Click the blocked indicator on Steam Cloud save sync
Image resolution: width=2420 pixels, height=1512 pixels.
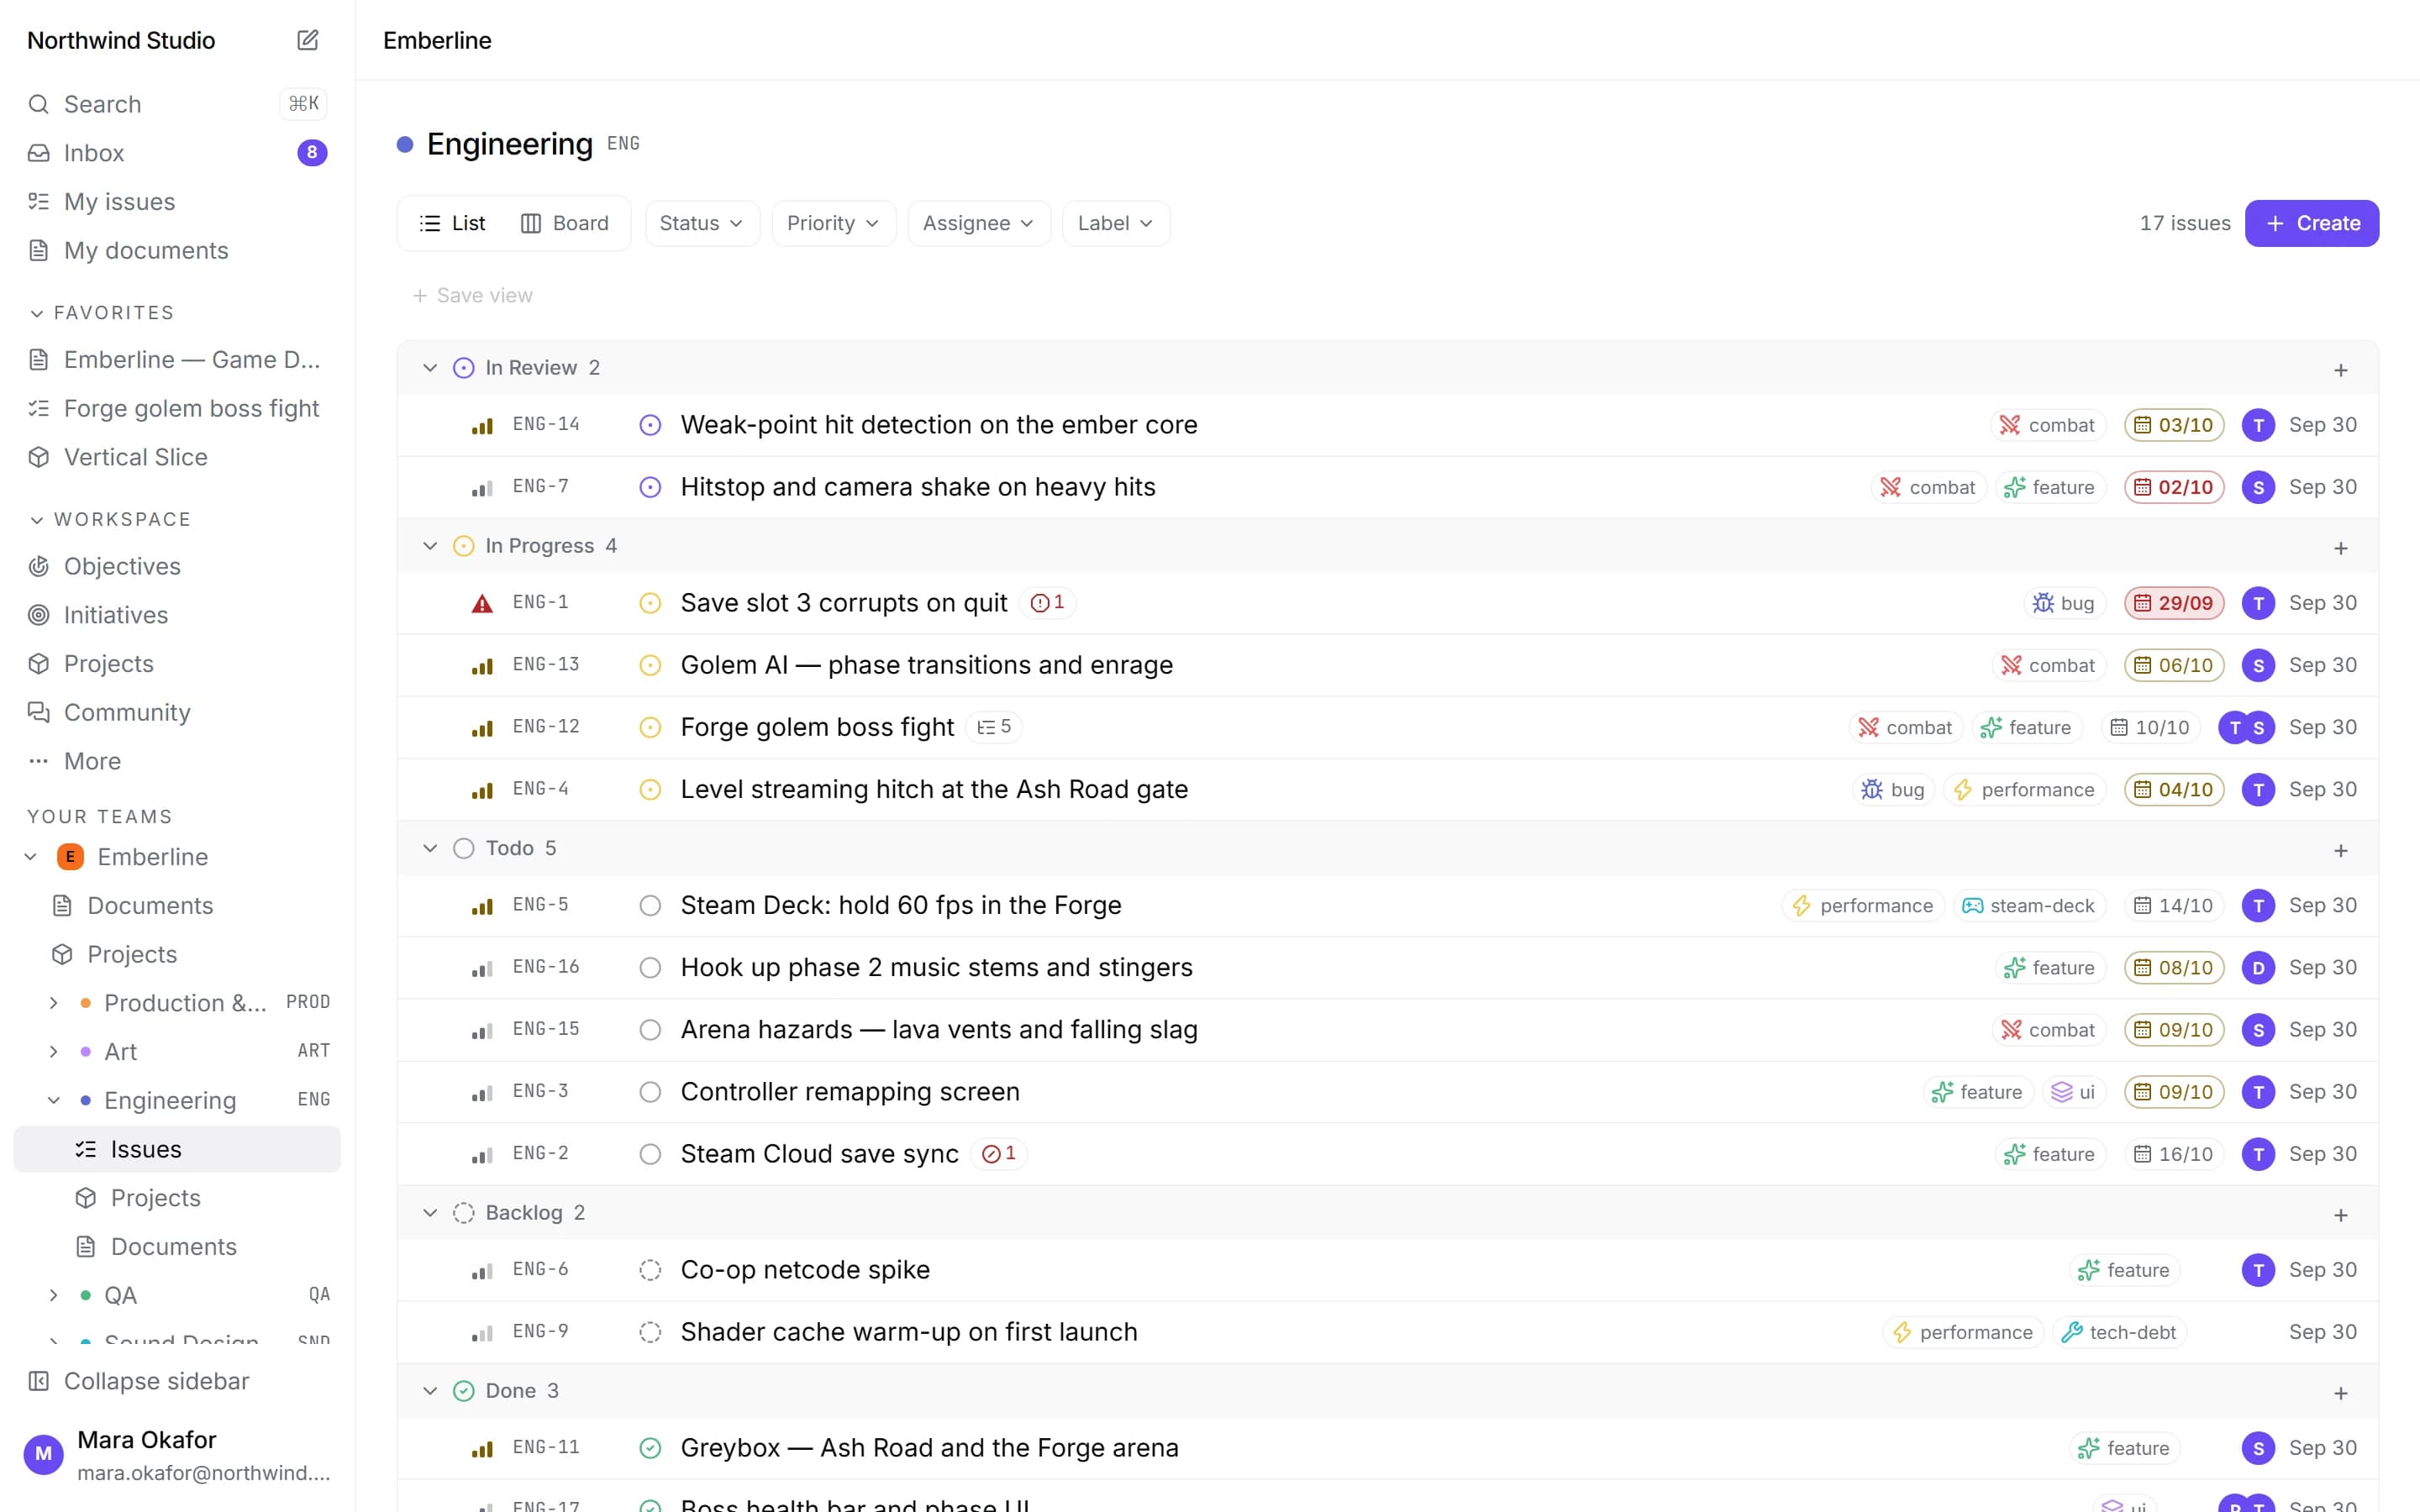pyautogui.click(x=999, y=1154)
